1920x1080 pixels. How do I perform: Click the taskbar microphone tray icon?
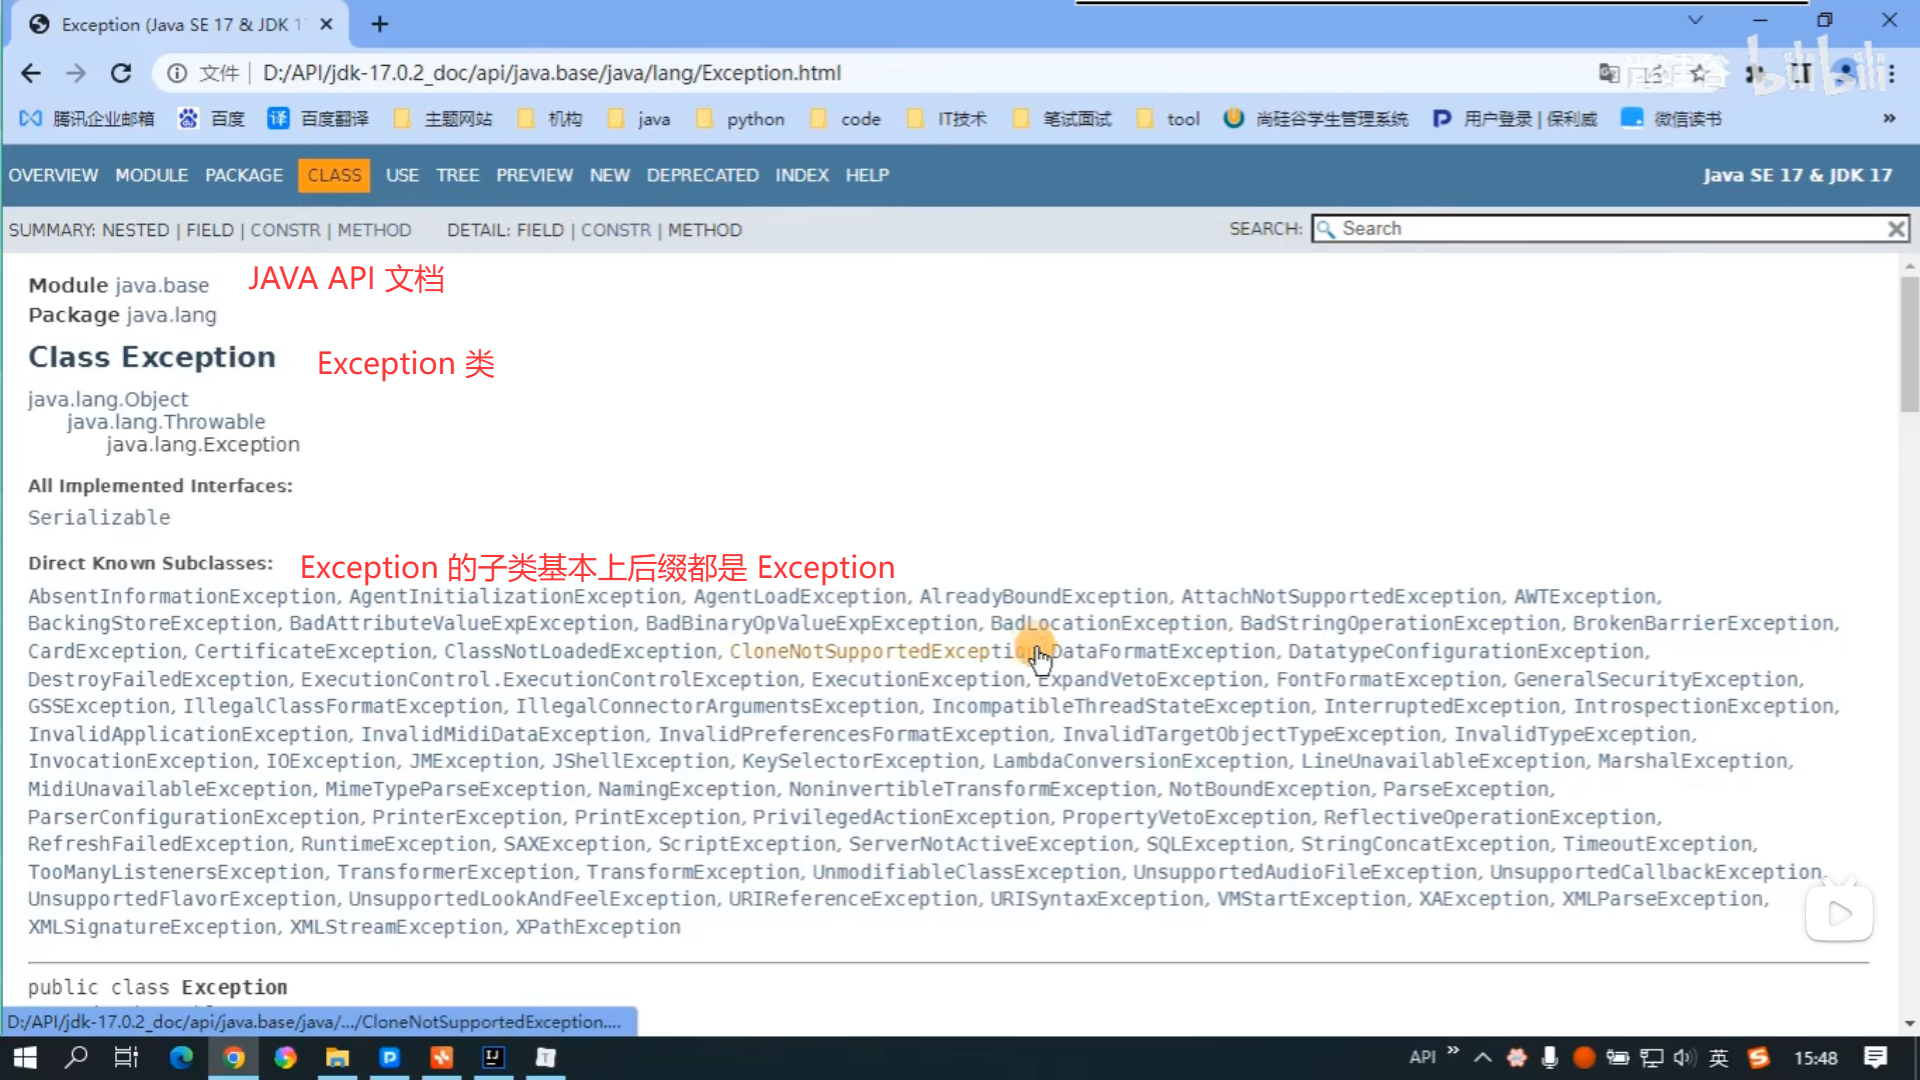click(x=1549, y=1057)
